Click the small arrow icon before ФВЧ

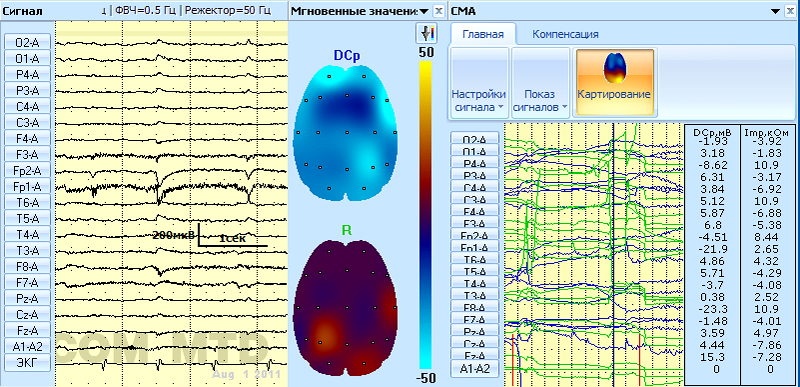(x=104, y=11)
